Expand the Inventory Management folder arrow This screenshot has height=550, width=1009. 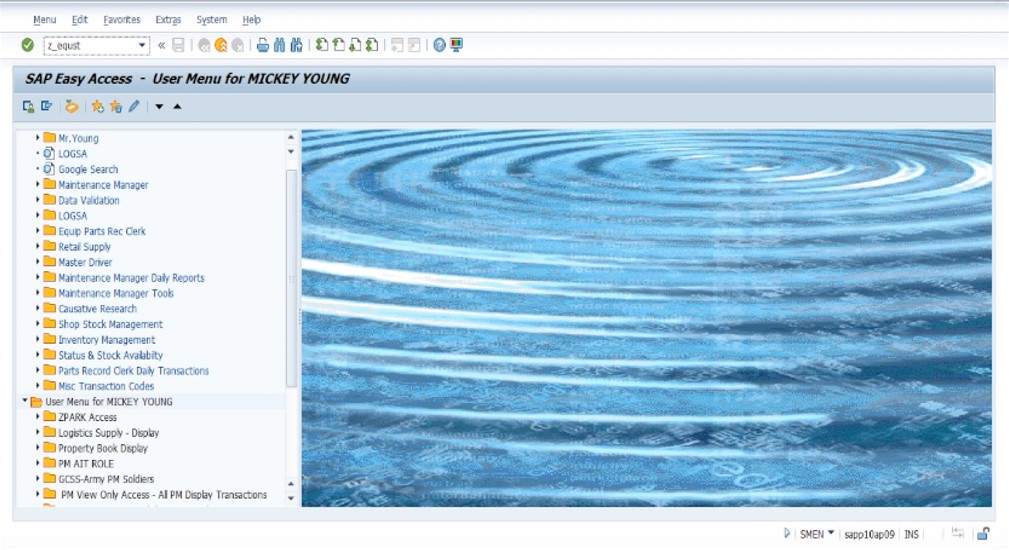click(x=37, y=339)
